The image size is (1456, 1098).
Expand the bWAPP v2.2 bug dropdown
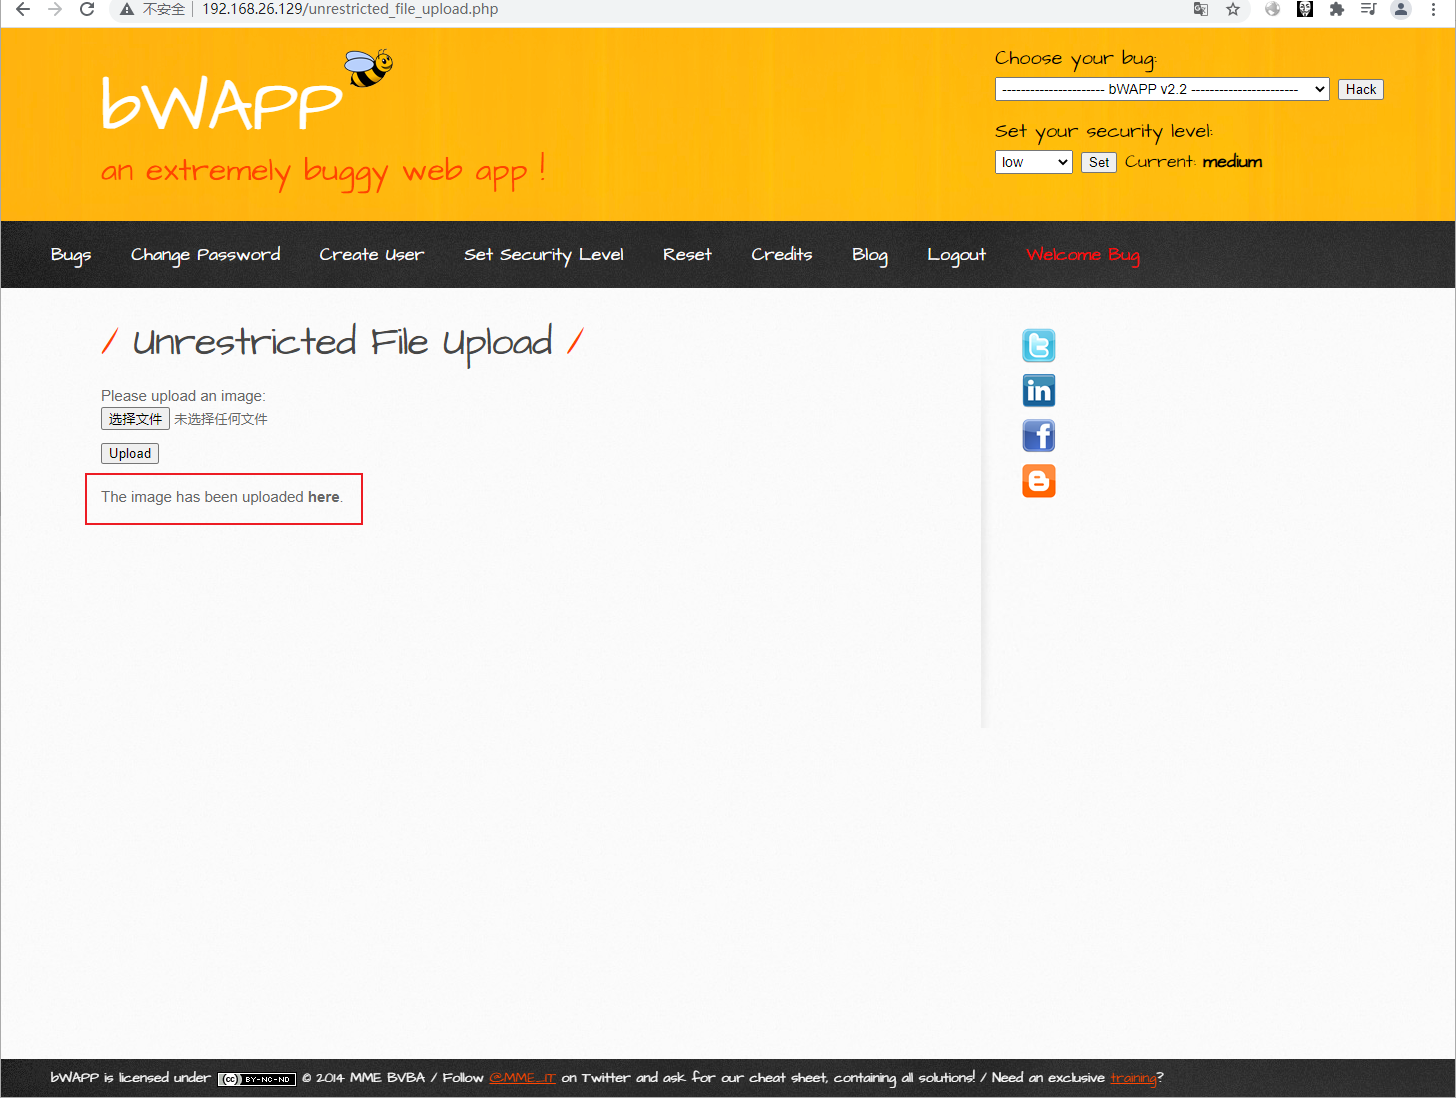[1162, 89]
